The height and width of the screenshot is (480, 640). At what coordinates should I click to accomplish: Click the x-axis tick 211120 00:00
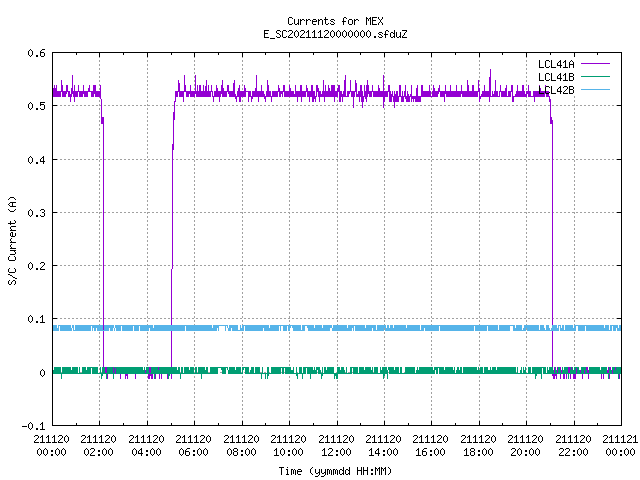51,445
